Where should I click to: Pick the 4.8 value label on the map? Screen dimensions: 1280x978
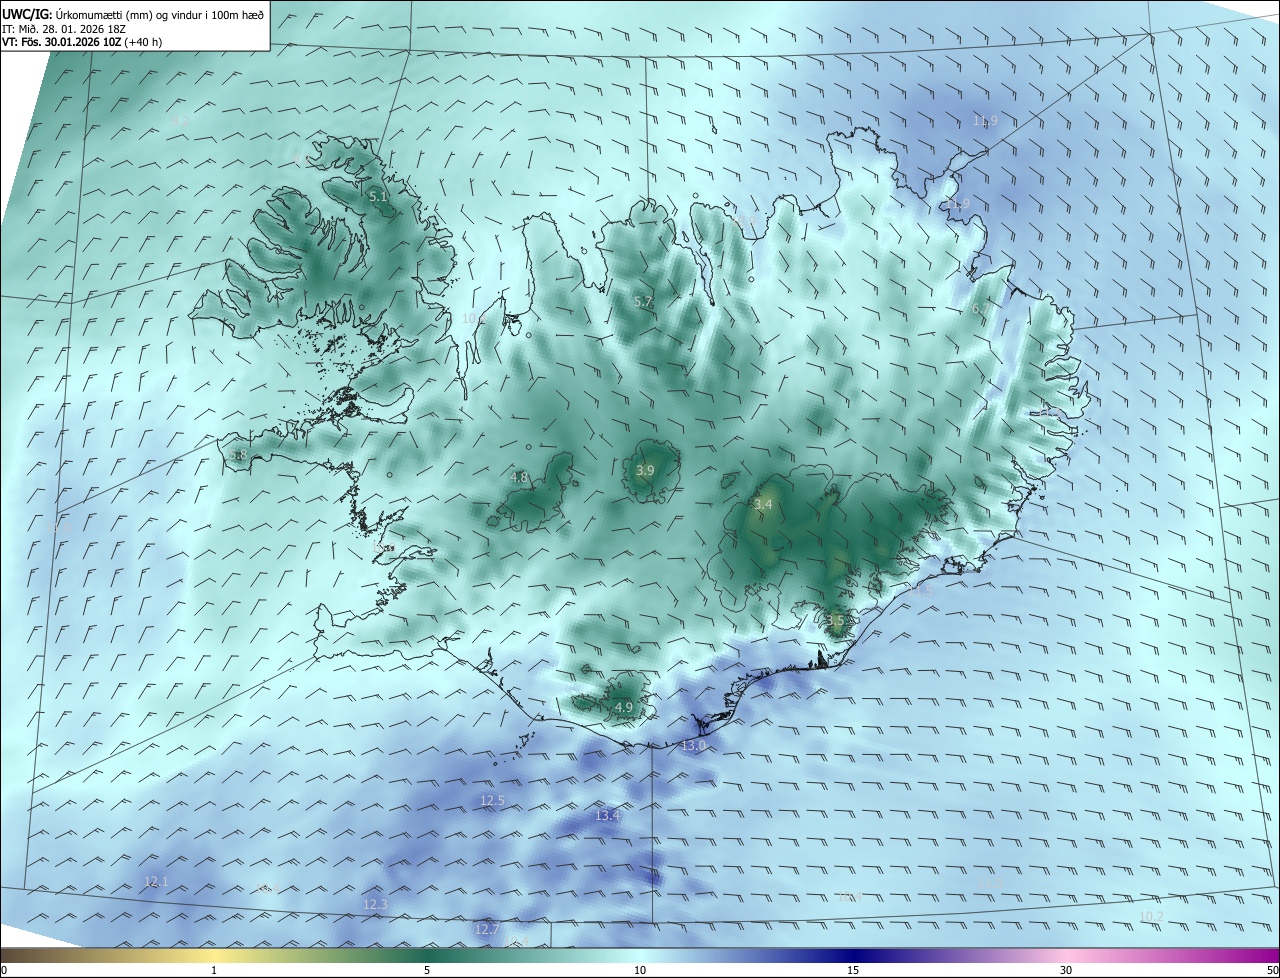tap(519, 478)
